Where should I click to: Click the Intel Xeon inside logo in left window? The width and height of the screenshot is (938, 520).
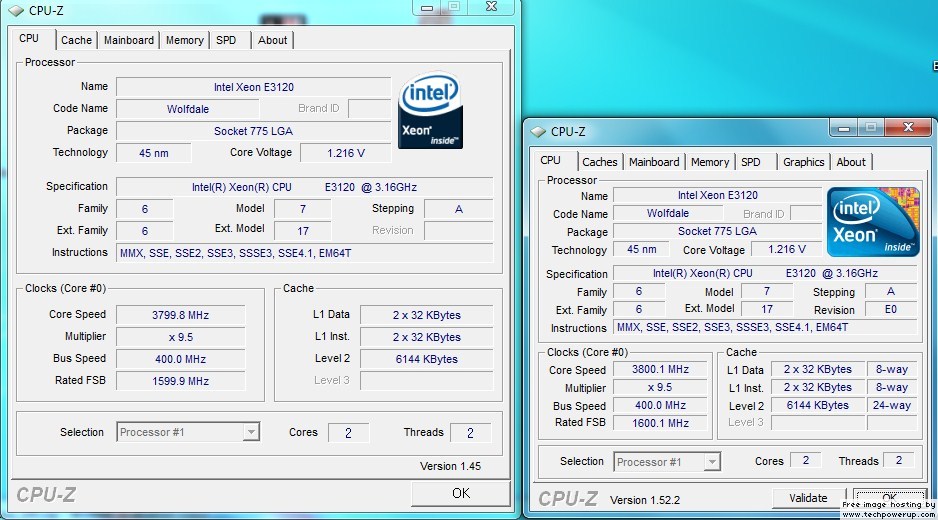click(x=430, y=111)
